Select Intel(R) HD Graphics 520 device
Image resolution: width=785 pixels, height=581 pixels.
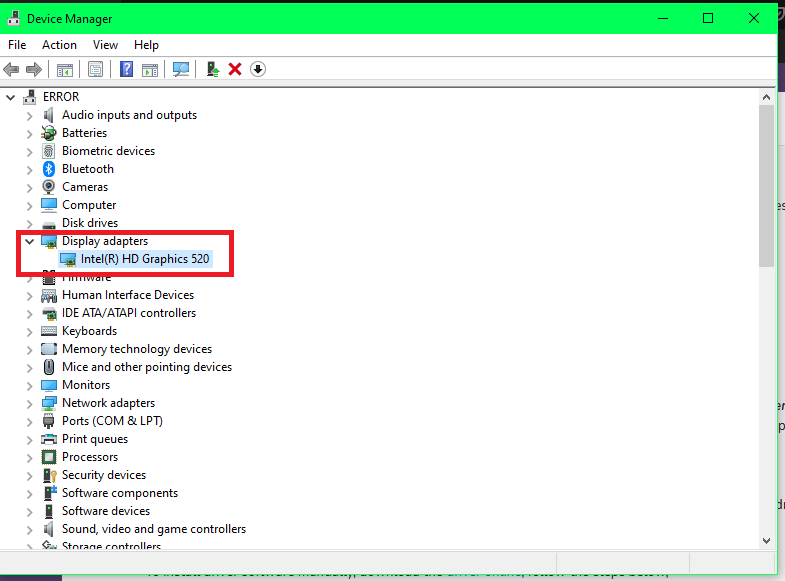pos(144,259)
